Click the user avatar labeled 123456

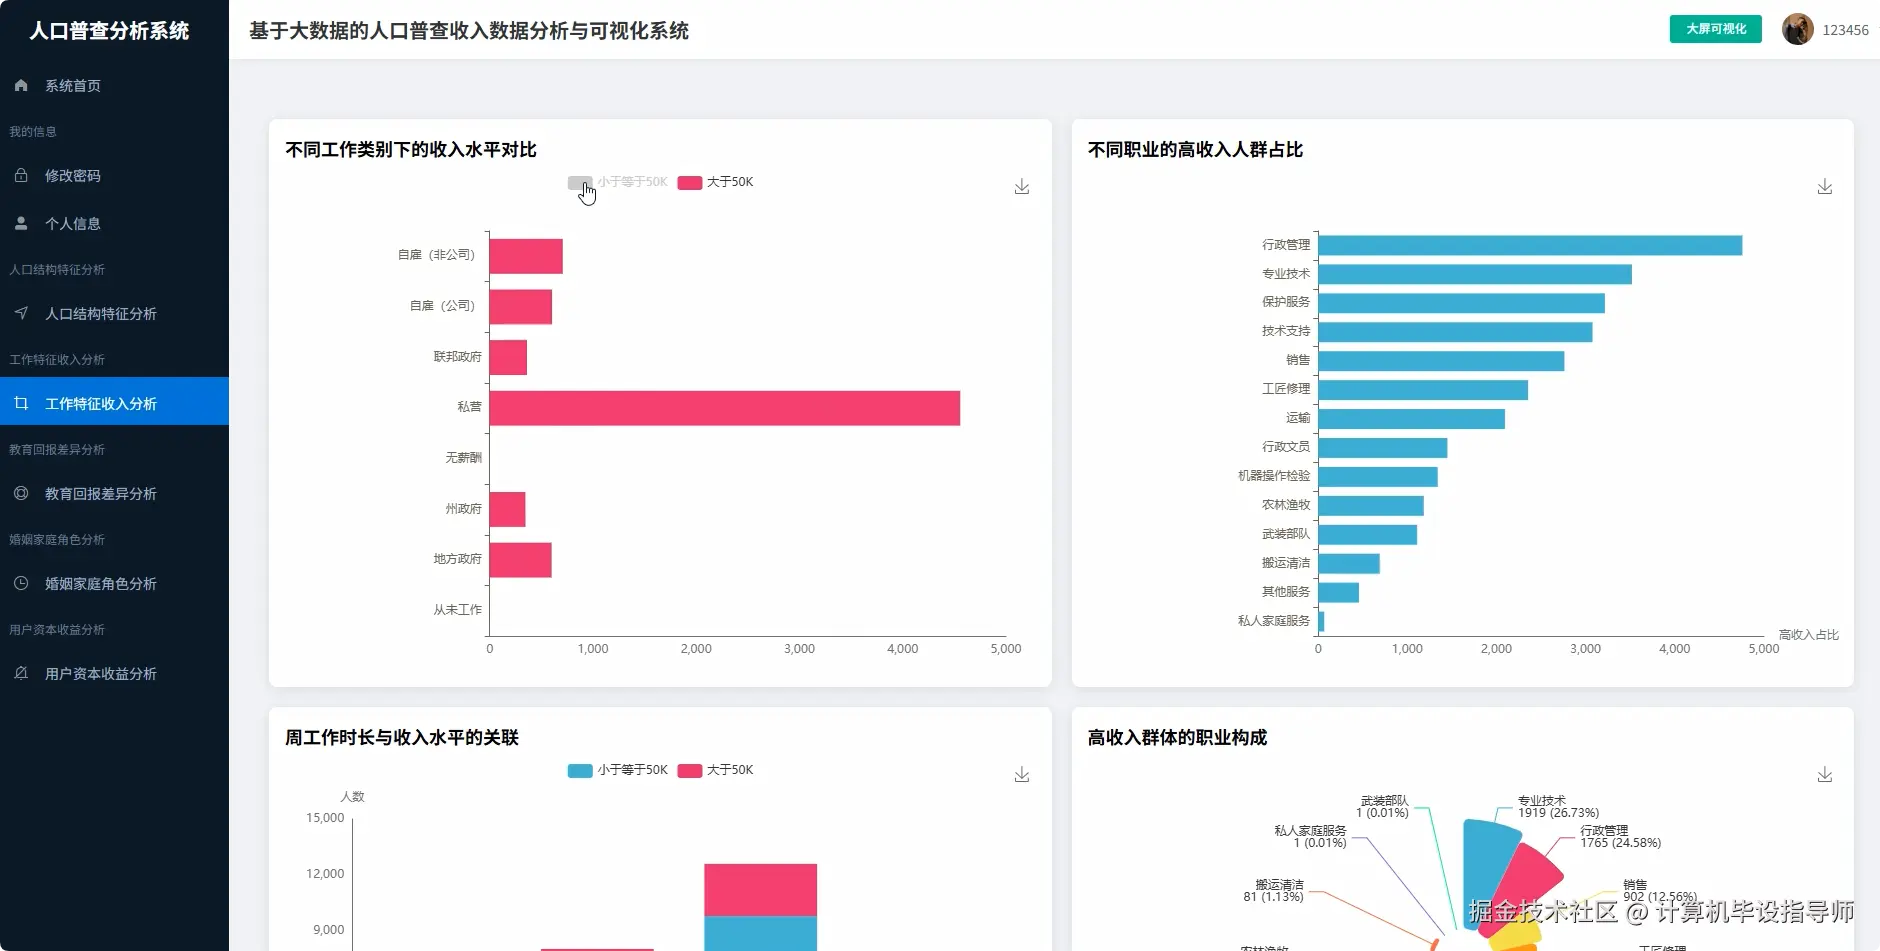point(1797,29)
